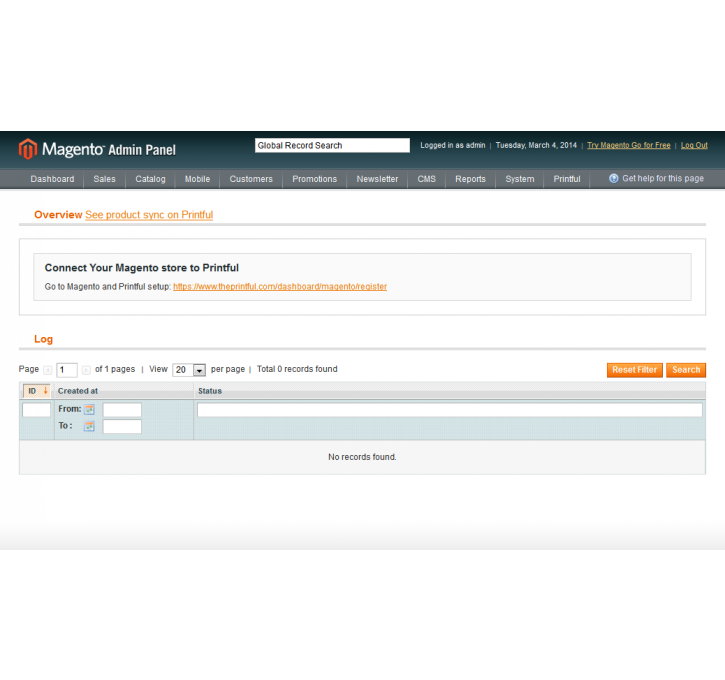This screenshot has height=680, width=725.
Task: Open the Customers menu
Action: 251,179
